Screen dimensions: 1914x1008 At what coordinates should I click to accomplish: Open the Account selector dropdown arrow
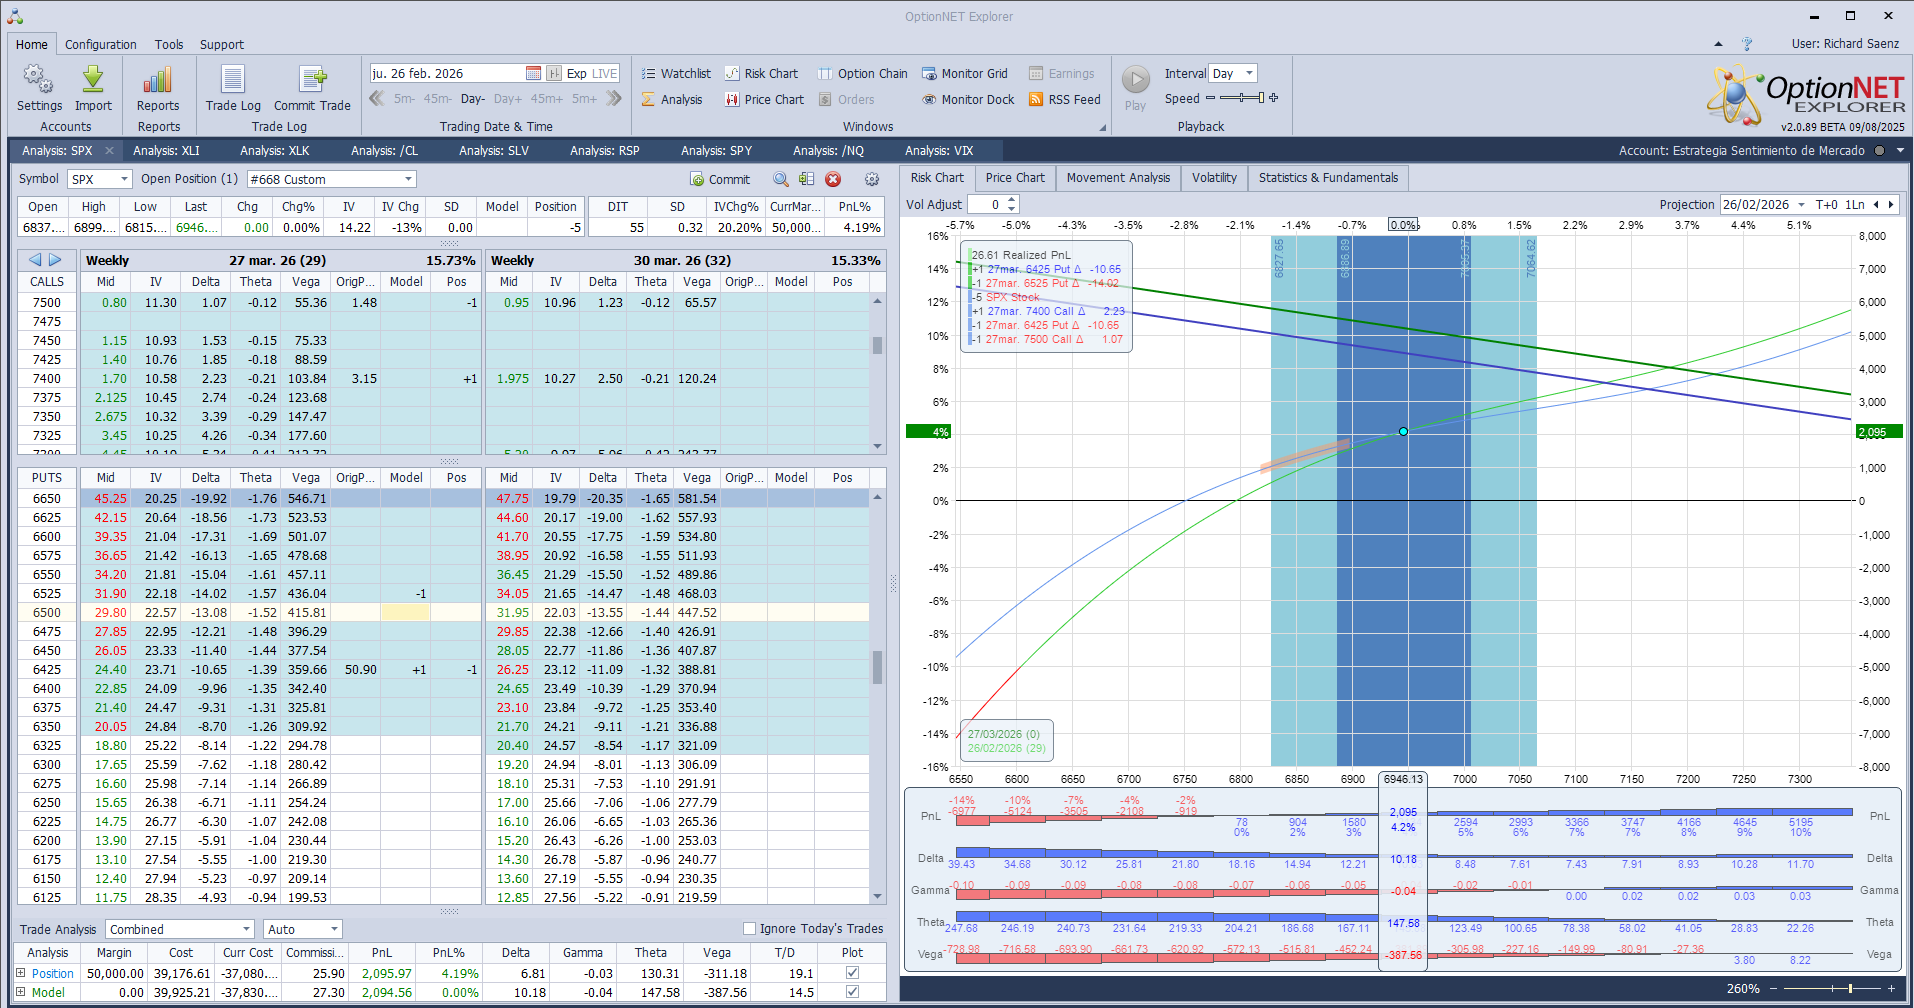[1900, 151]
